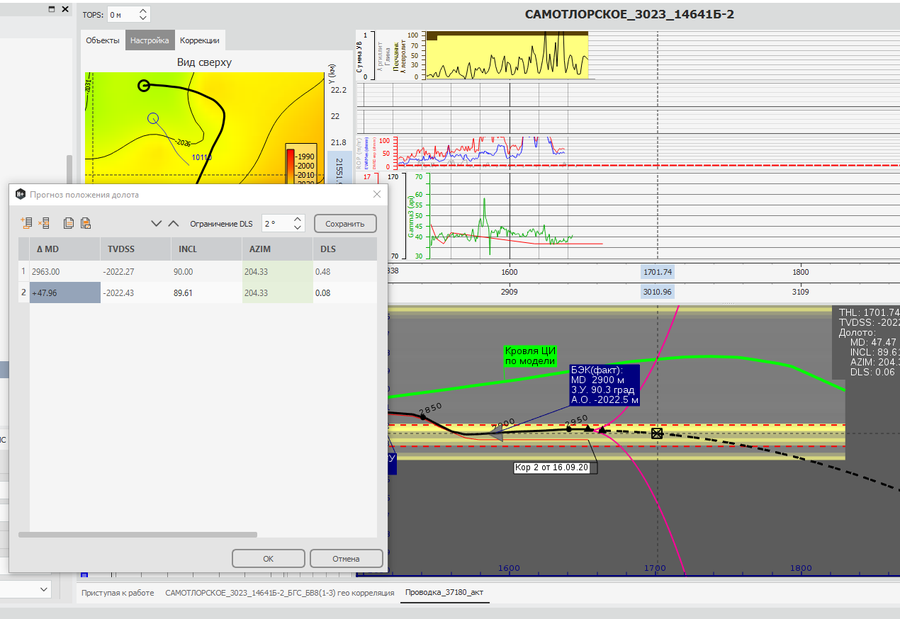Open the Коррекции tab
Image resolution: width=900 pixels, height=619 pixels.
199,40
